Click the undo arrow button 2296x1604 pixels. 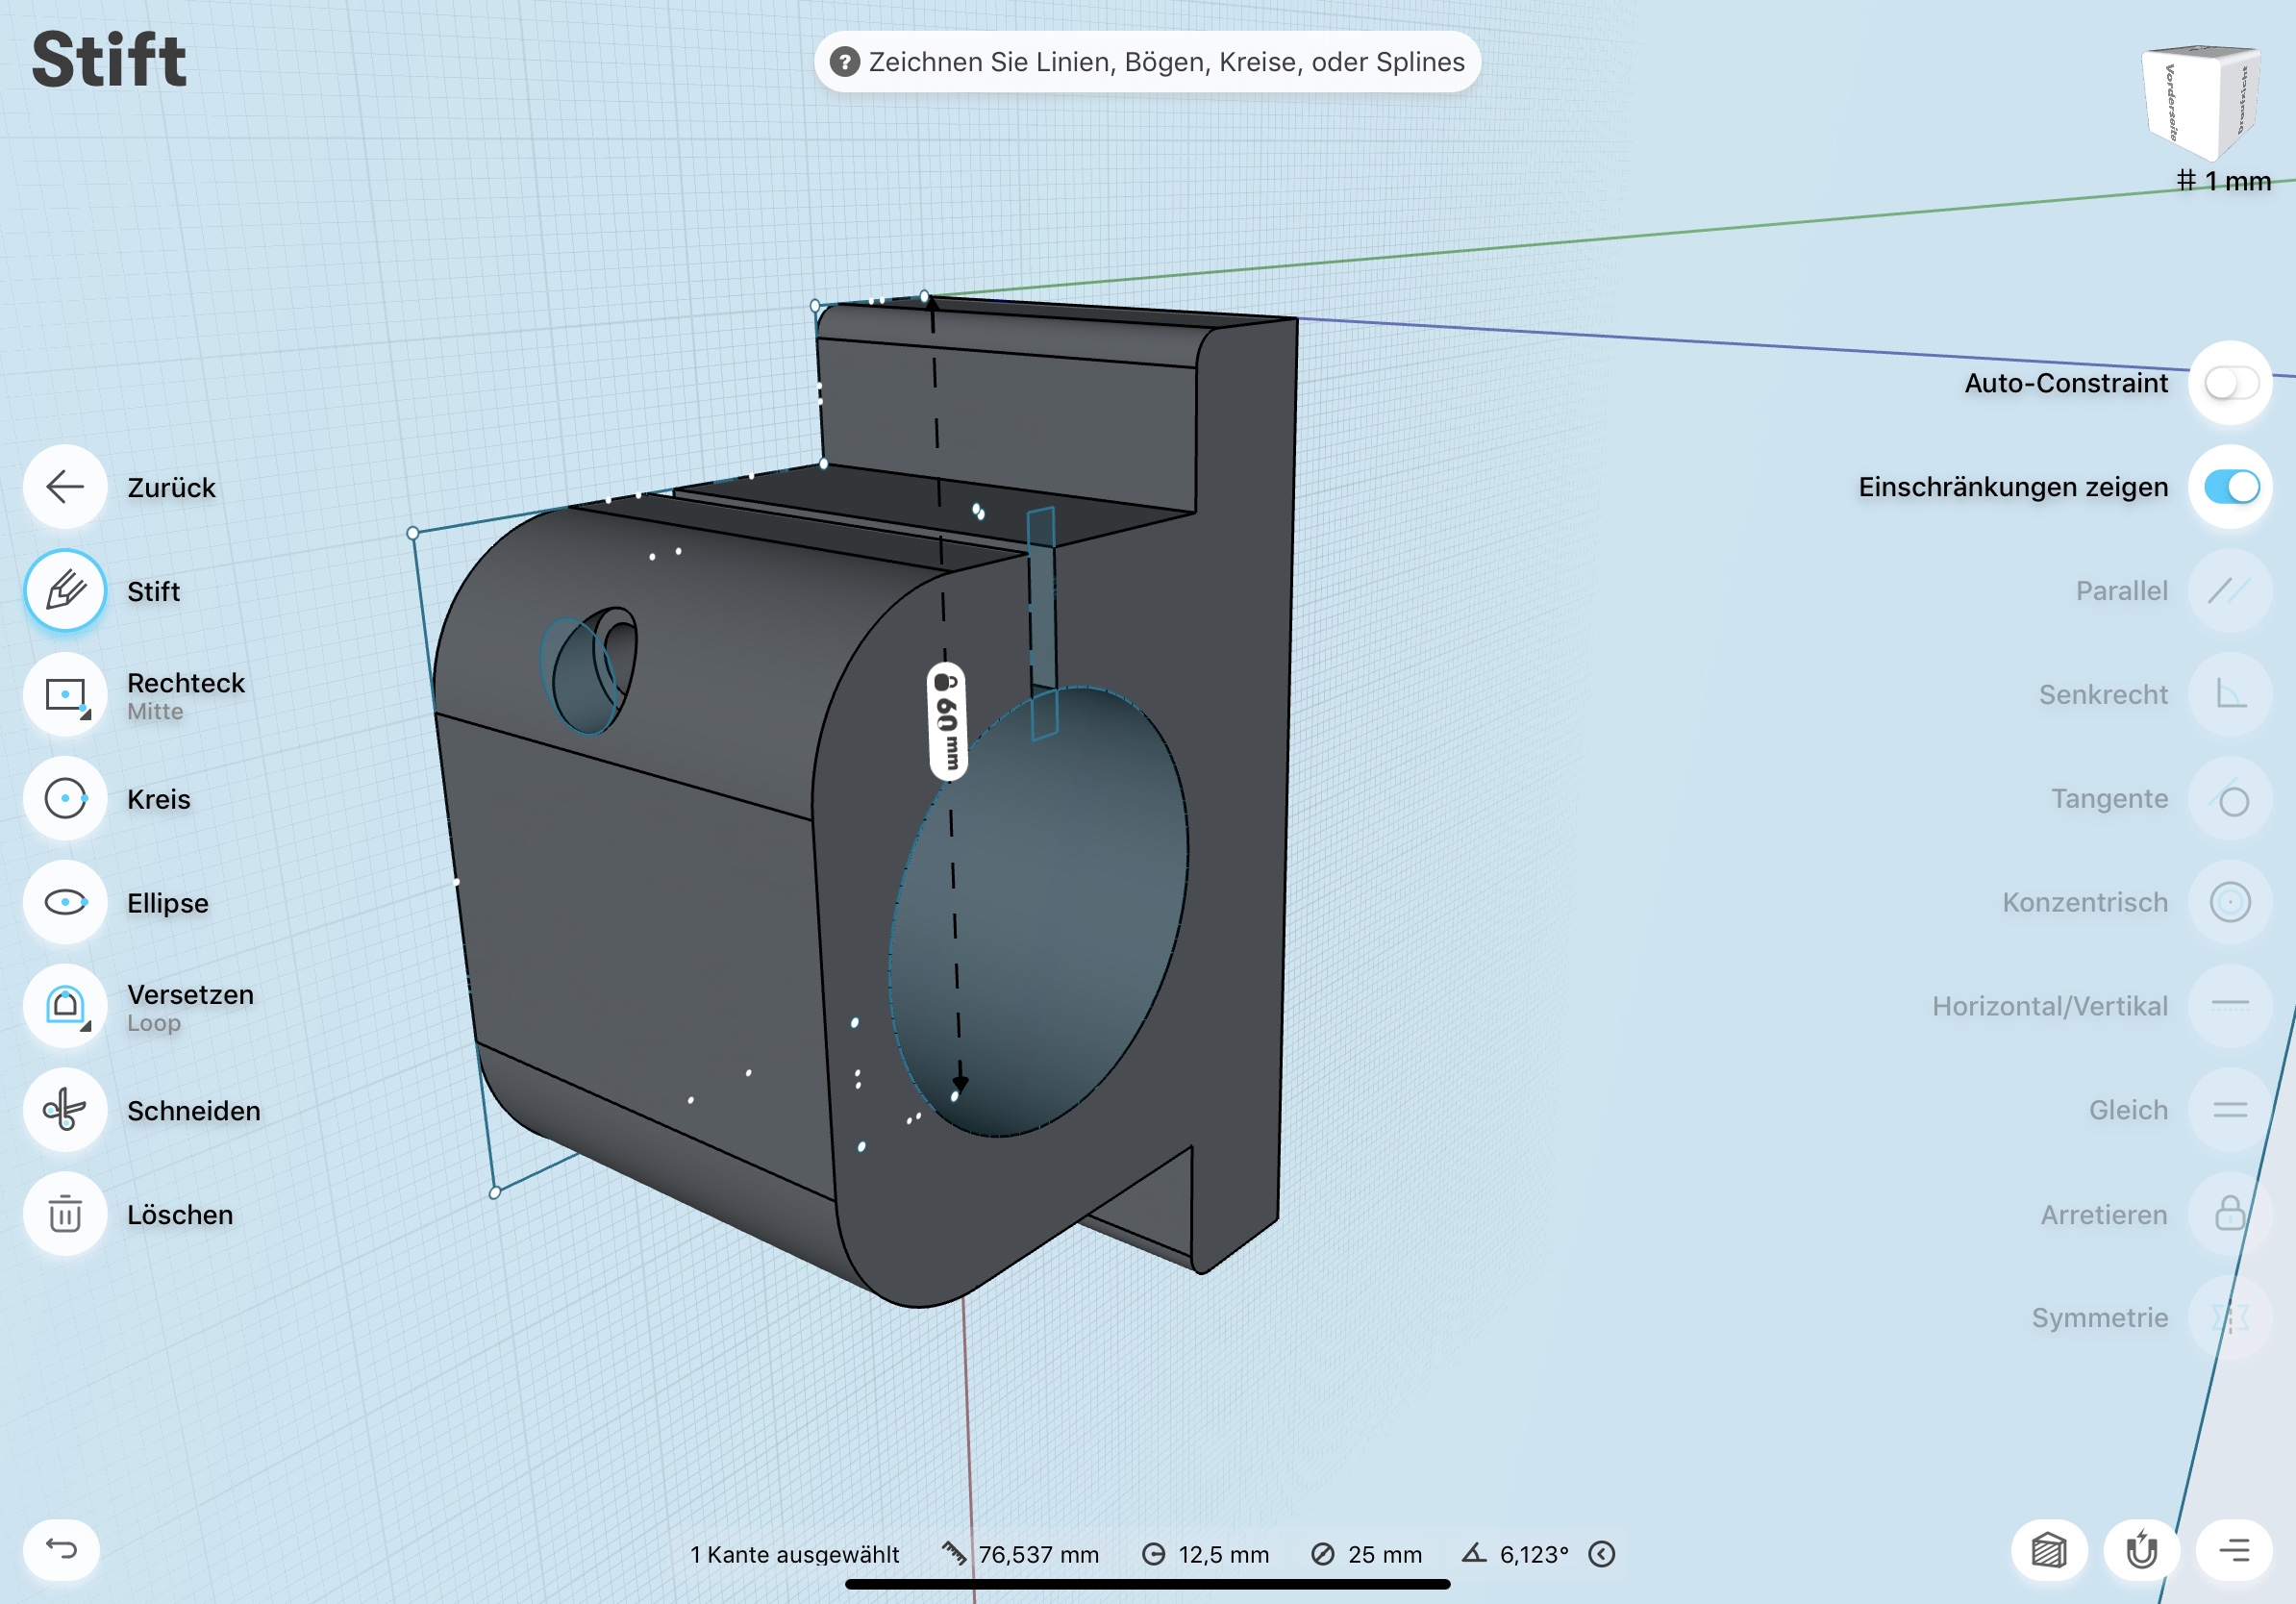pos(62,1550)
